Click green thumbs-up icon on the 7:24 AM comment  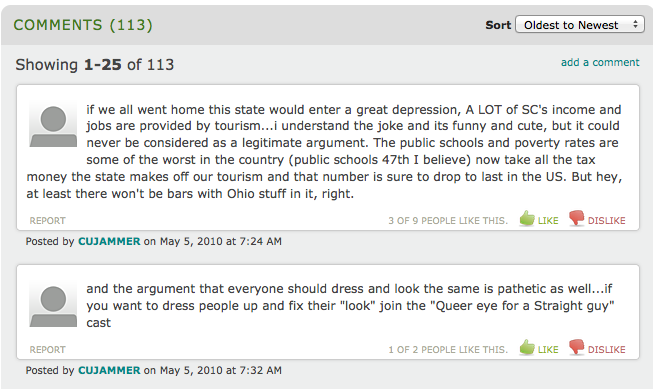(x=527, y=218)
